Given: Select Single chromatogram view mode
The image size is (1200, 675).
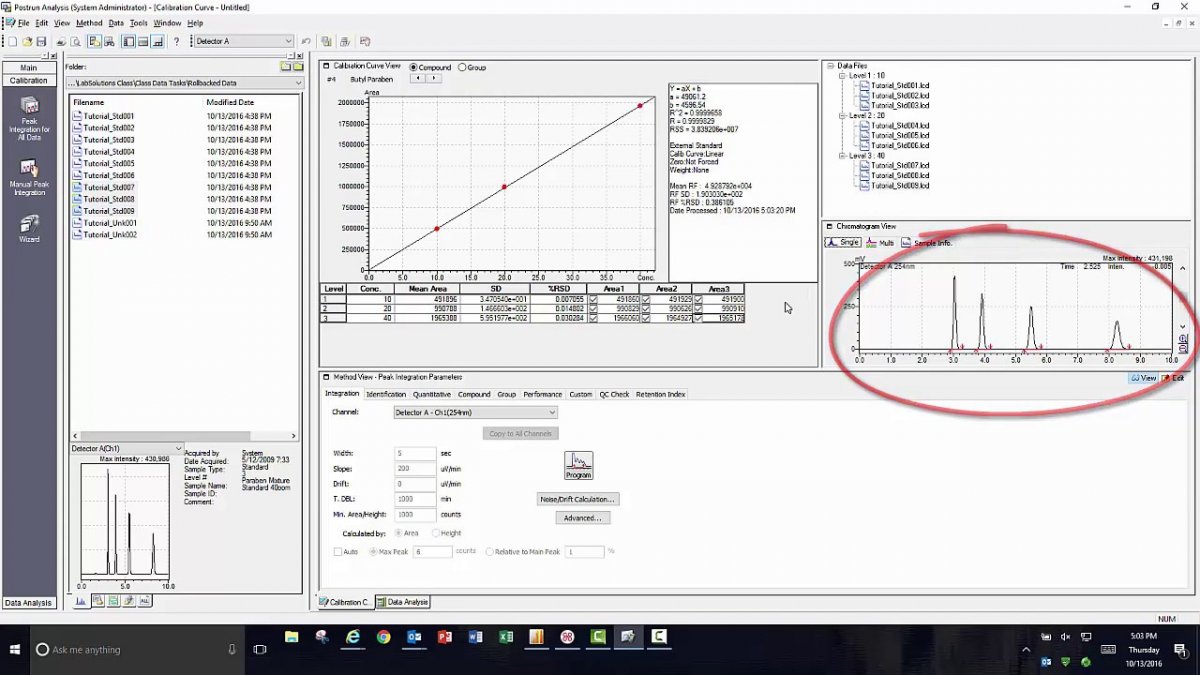Looking at the screenshot, I should point(843,242).
